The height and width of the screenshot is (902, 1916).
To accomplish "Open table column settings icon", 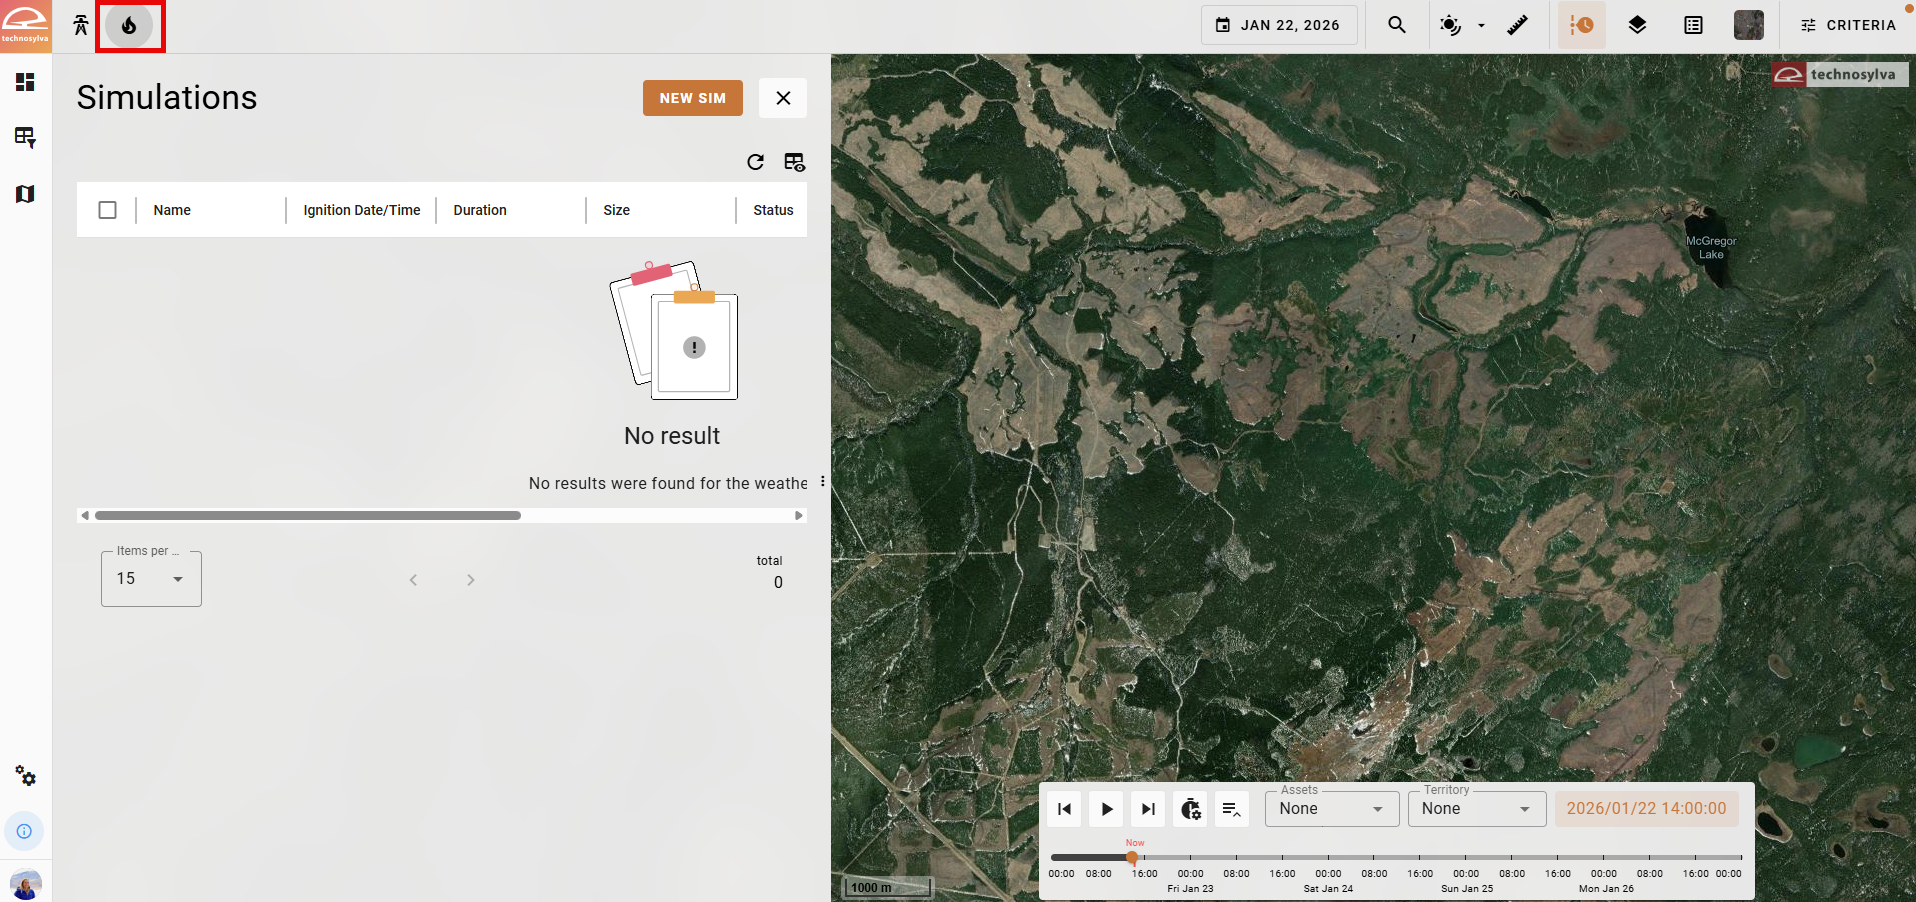I will [x=794, y=162].
